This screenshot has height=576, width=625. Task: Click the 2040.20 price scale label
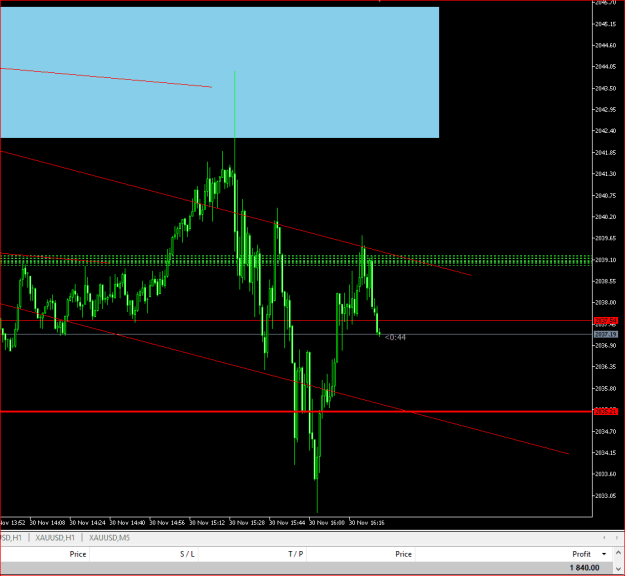click(x=605, y=217)
